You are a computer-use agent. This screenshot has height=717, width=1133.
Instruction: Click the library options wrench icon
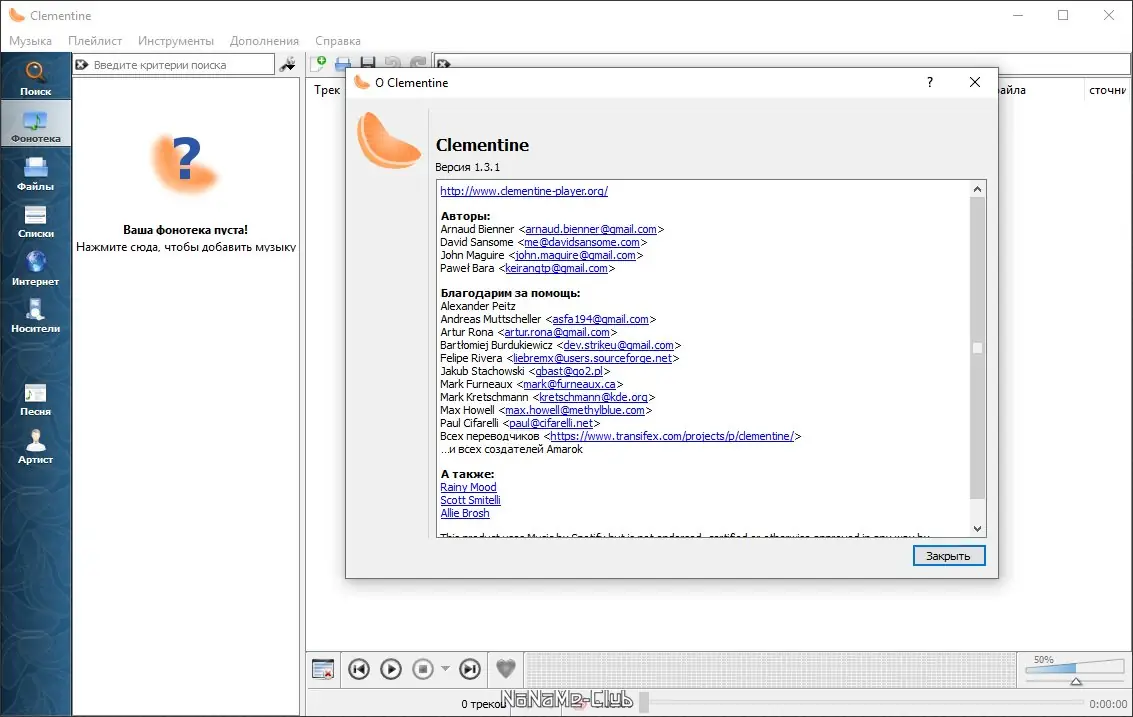288,64
